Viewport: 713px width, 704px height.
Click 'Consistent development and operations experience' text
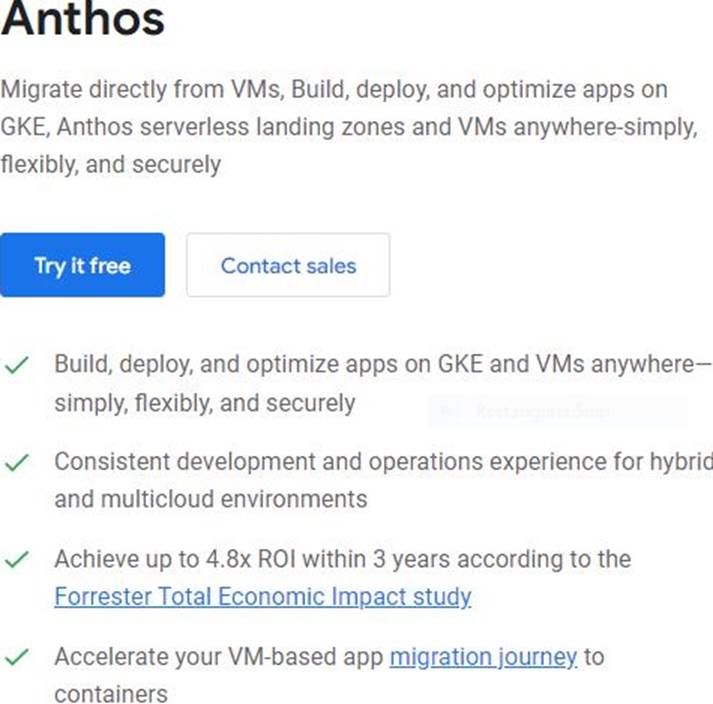click(x=381, y=462)
